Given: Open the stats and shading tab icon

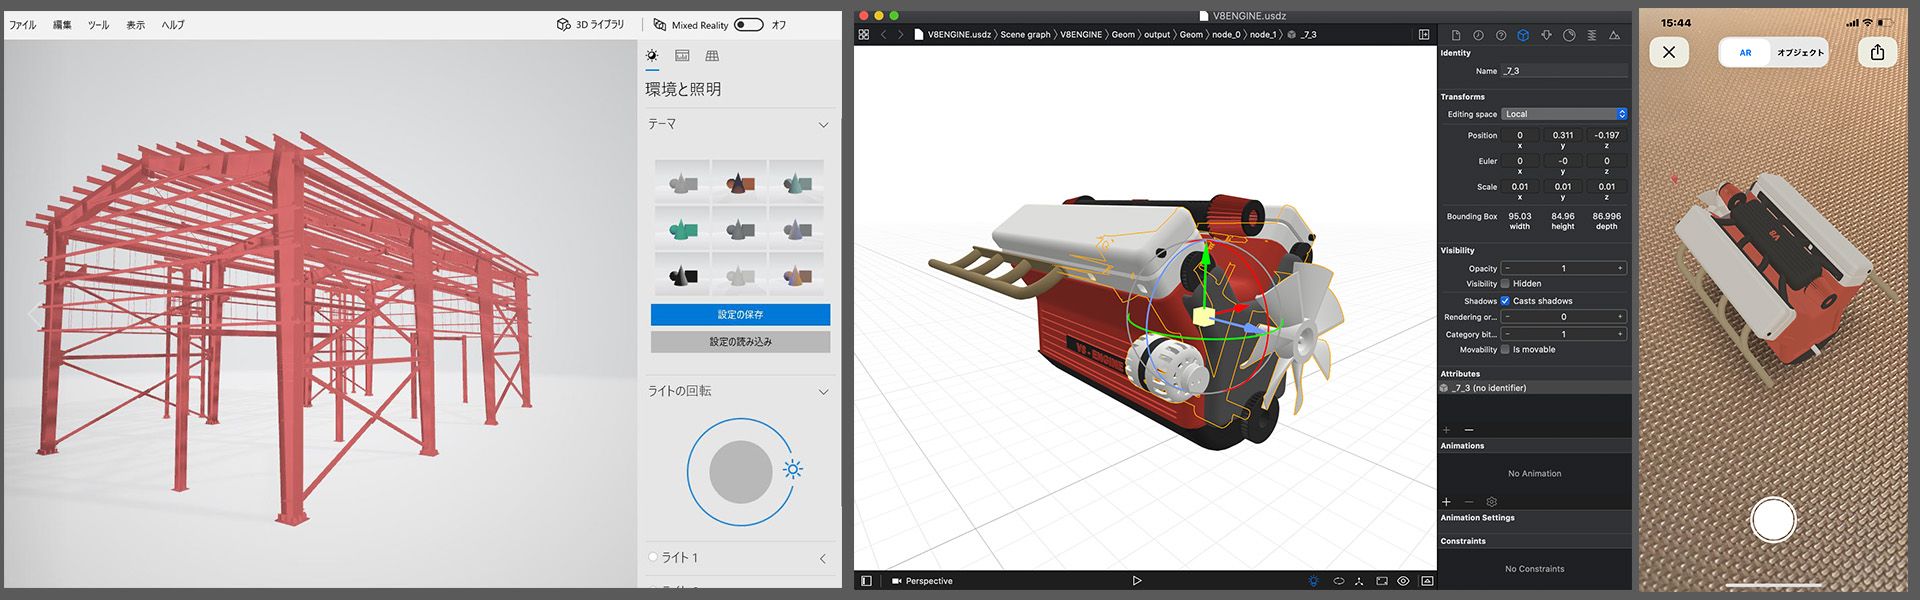Looking at the screenshot, I should [x=682, y=56].
